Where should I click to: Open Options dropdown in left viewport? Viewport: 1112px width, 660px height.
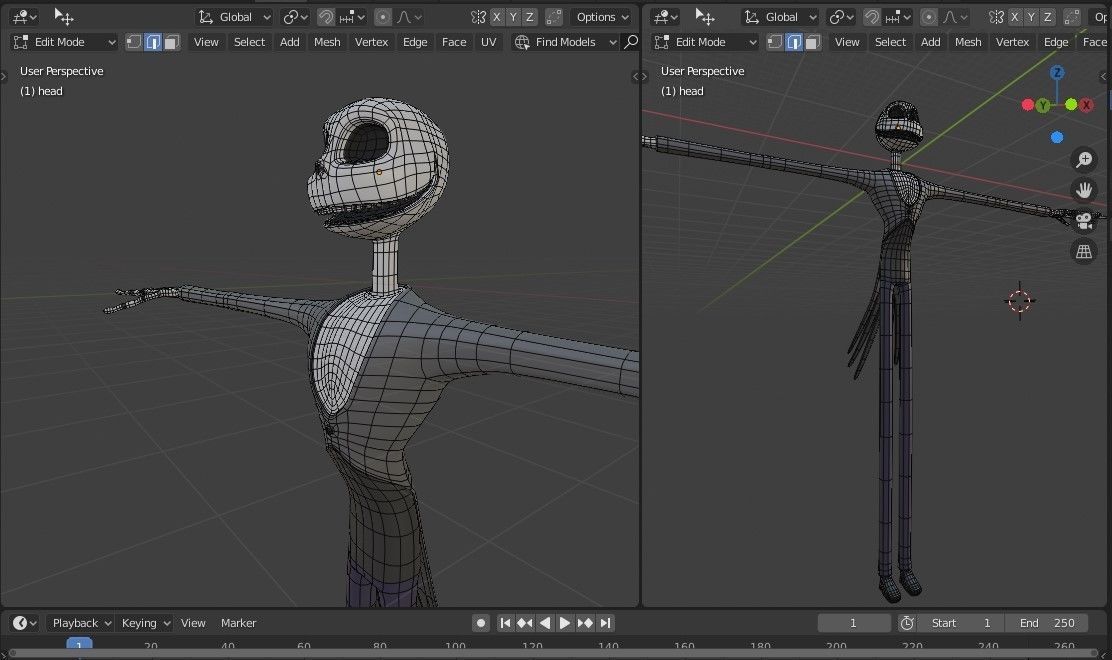pos(602,17)
